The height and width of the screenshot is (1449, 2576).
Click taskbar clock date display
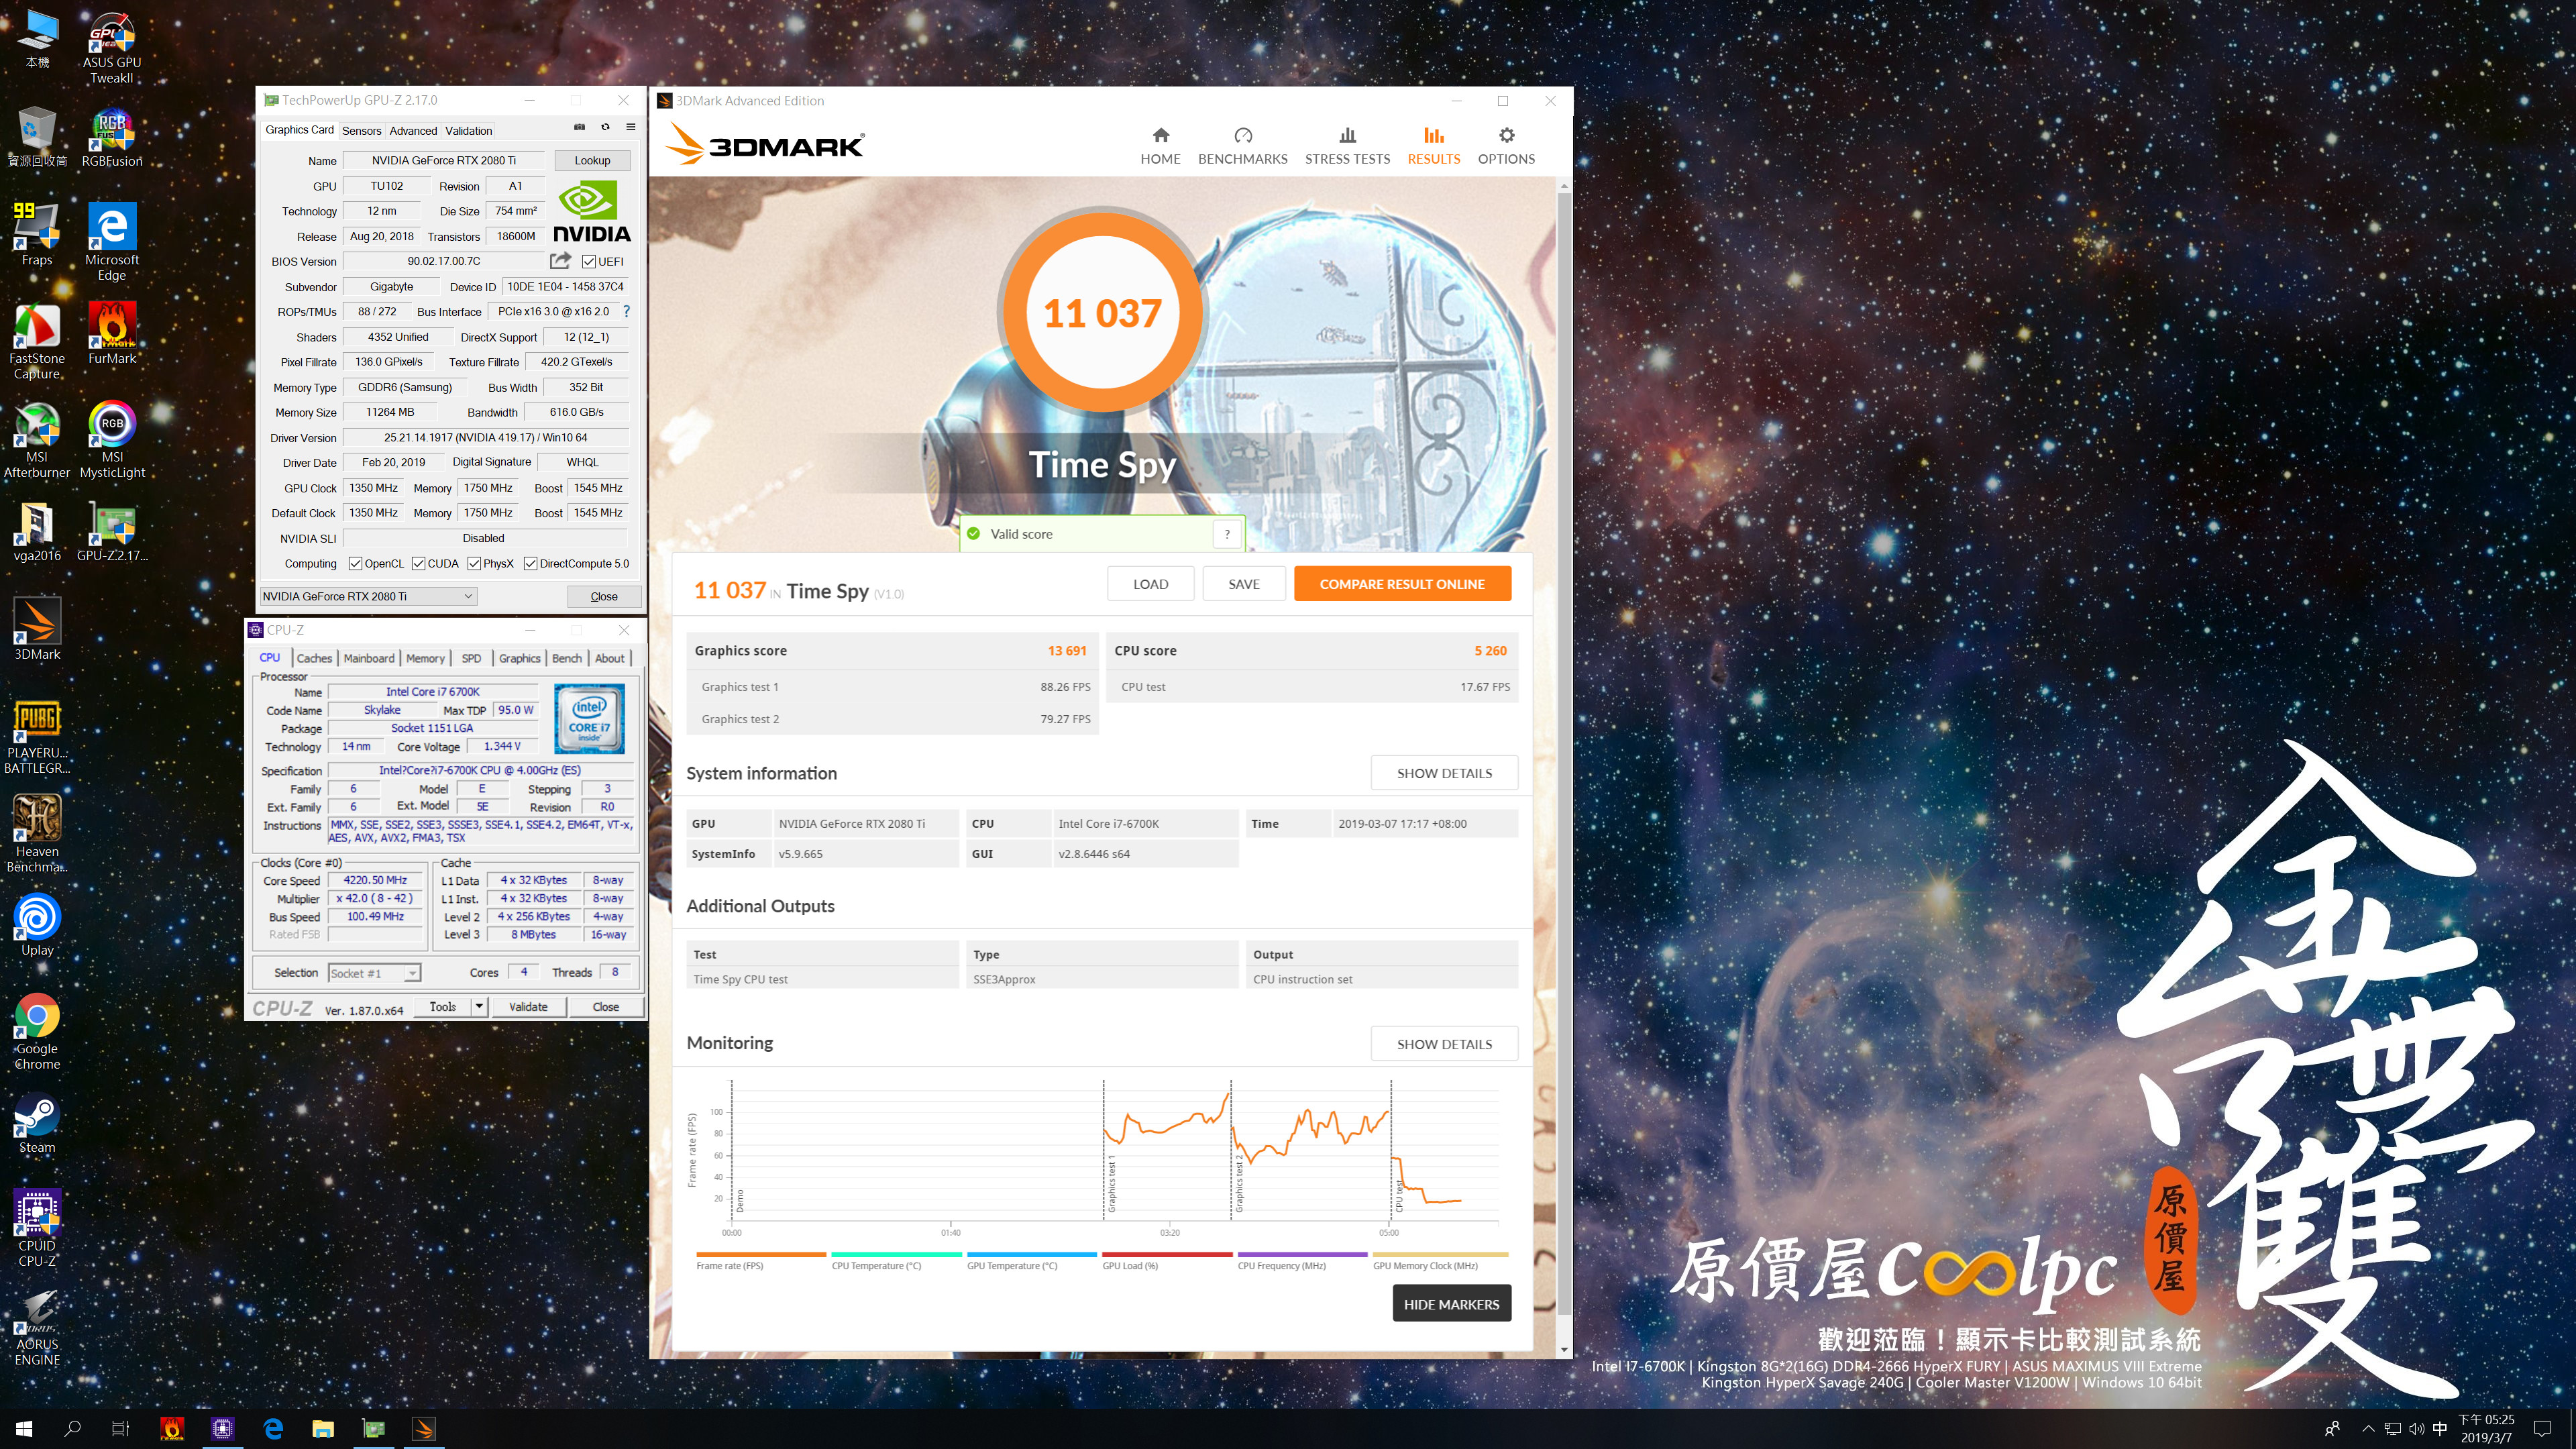[x=2486, y=1429]
